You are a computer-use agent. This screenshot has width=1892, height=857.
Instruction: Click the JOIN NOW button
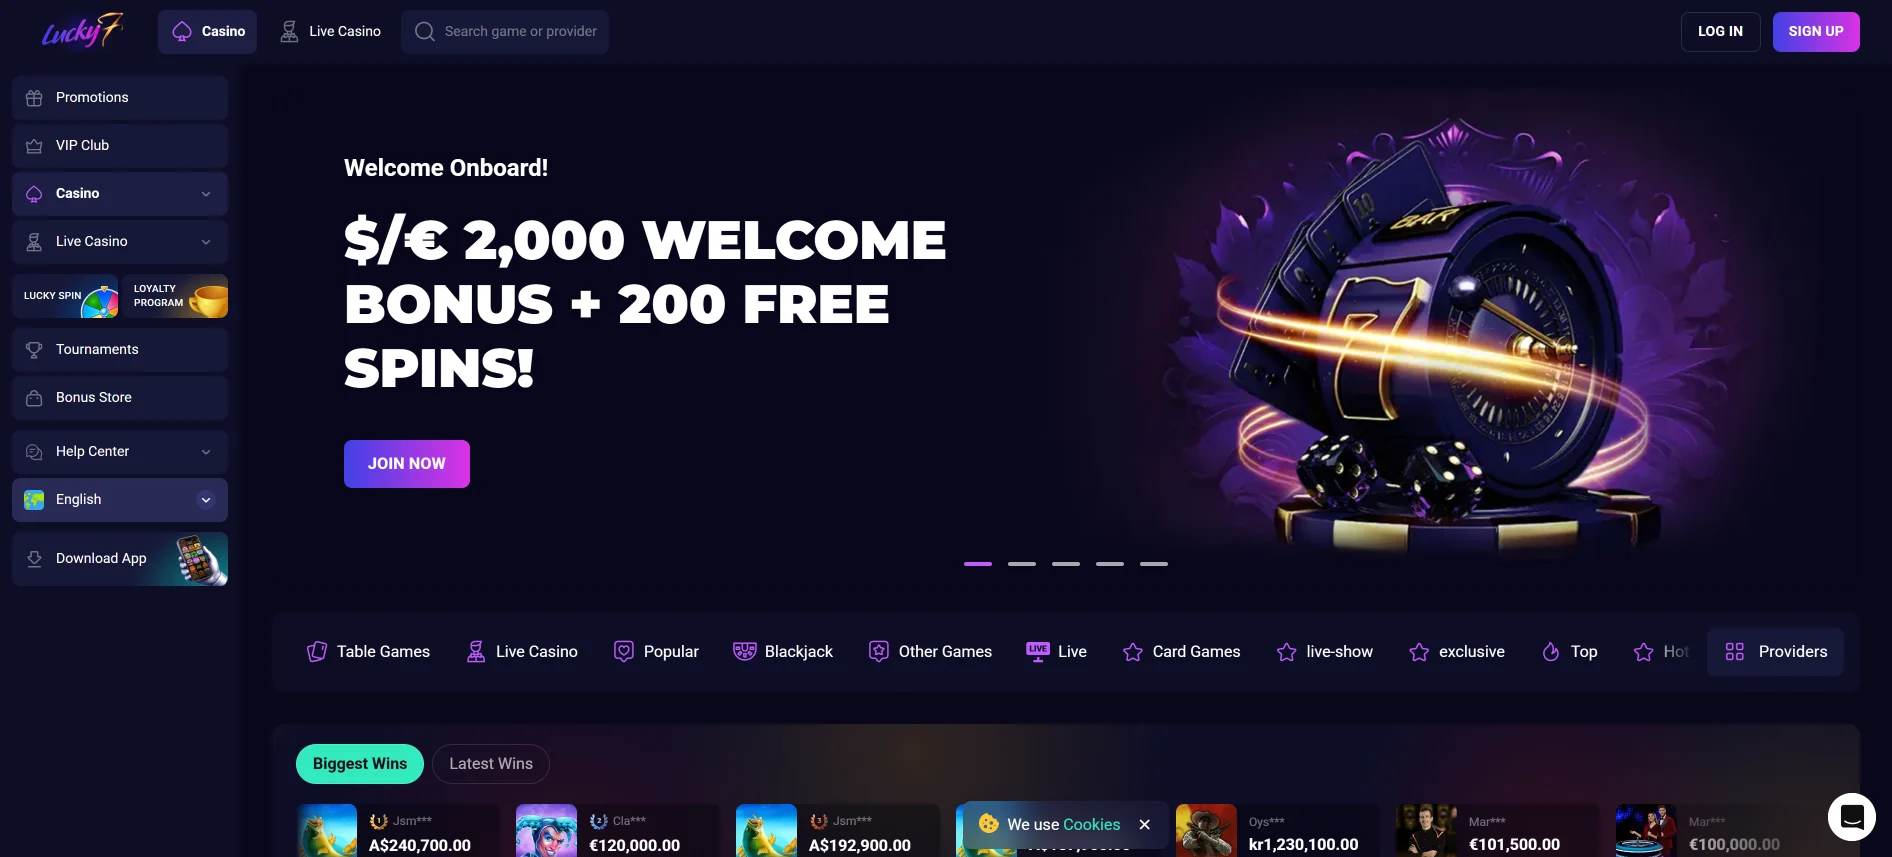pyautogui.click(x=407, y=464)
